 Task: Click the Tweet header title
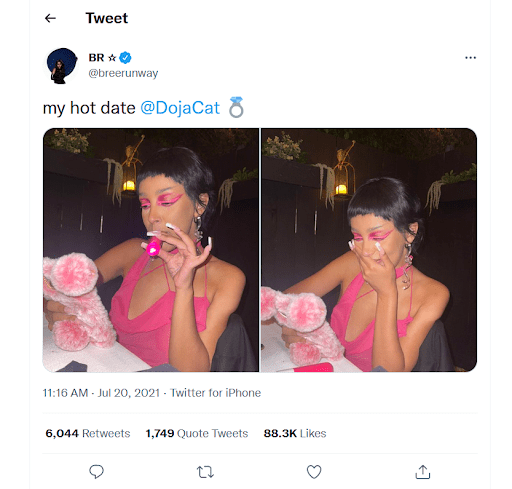click(x=107, y=18)
